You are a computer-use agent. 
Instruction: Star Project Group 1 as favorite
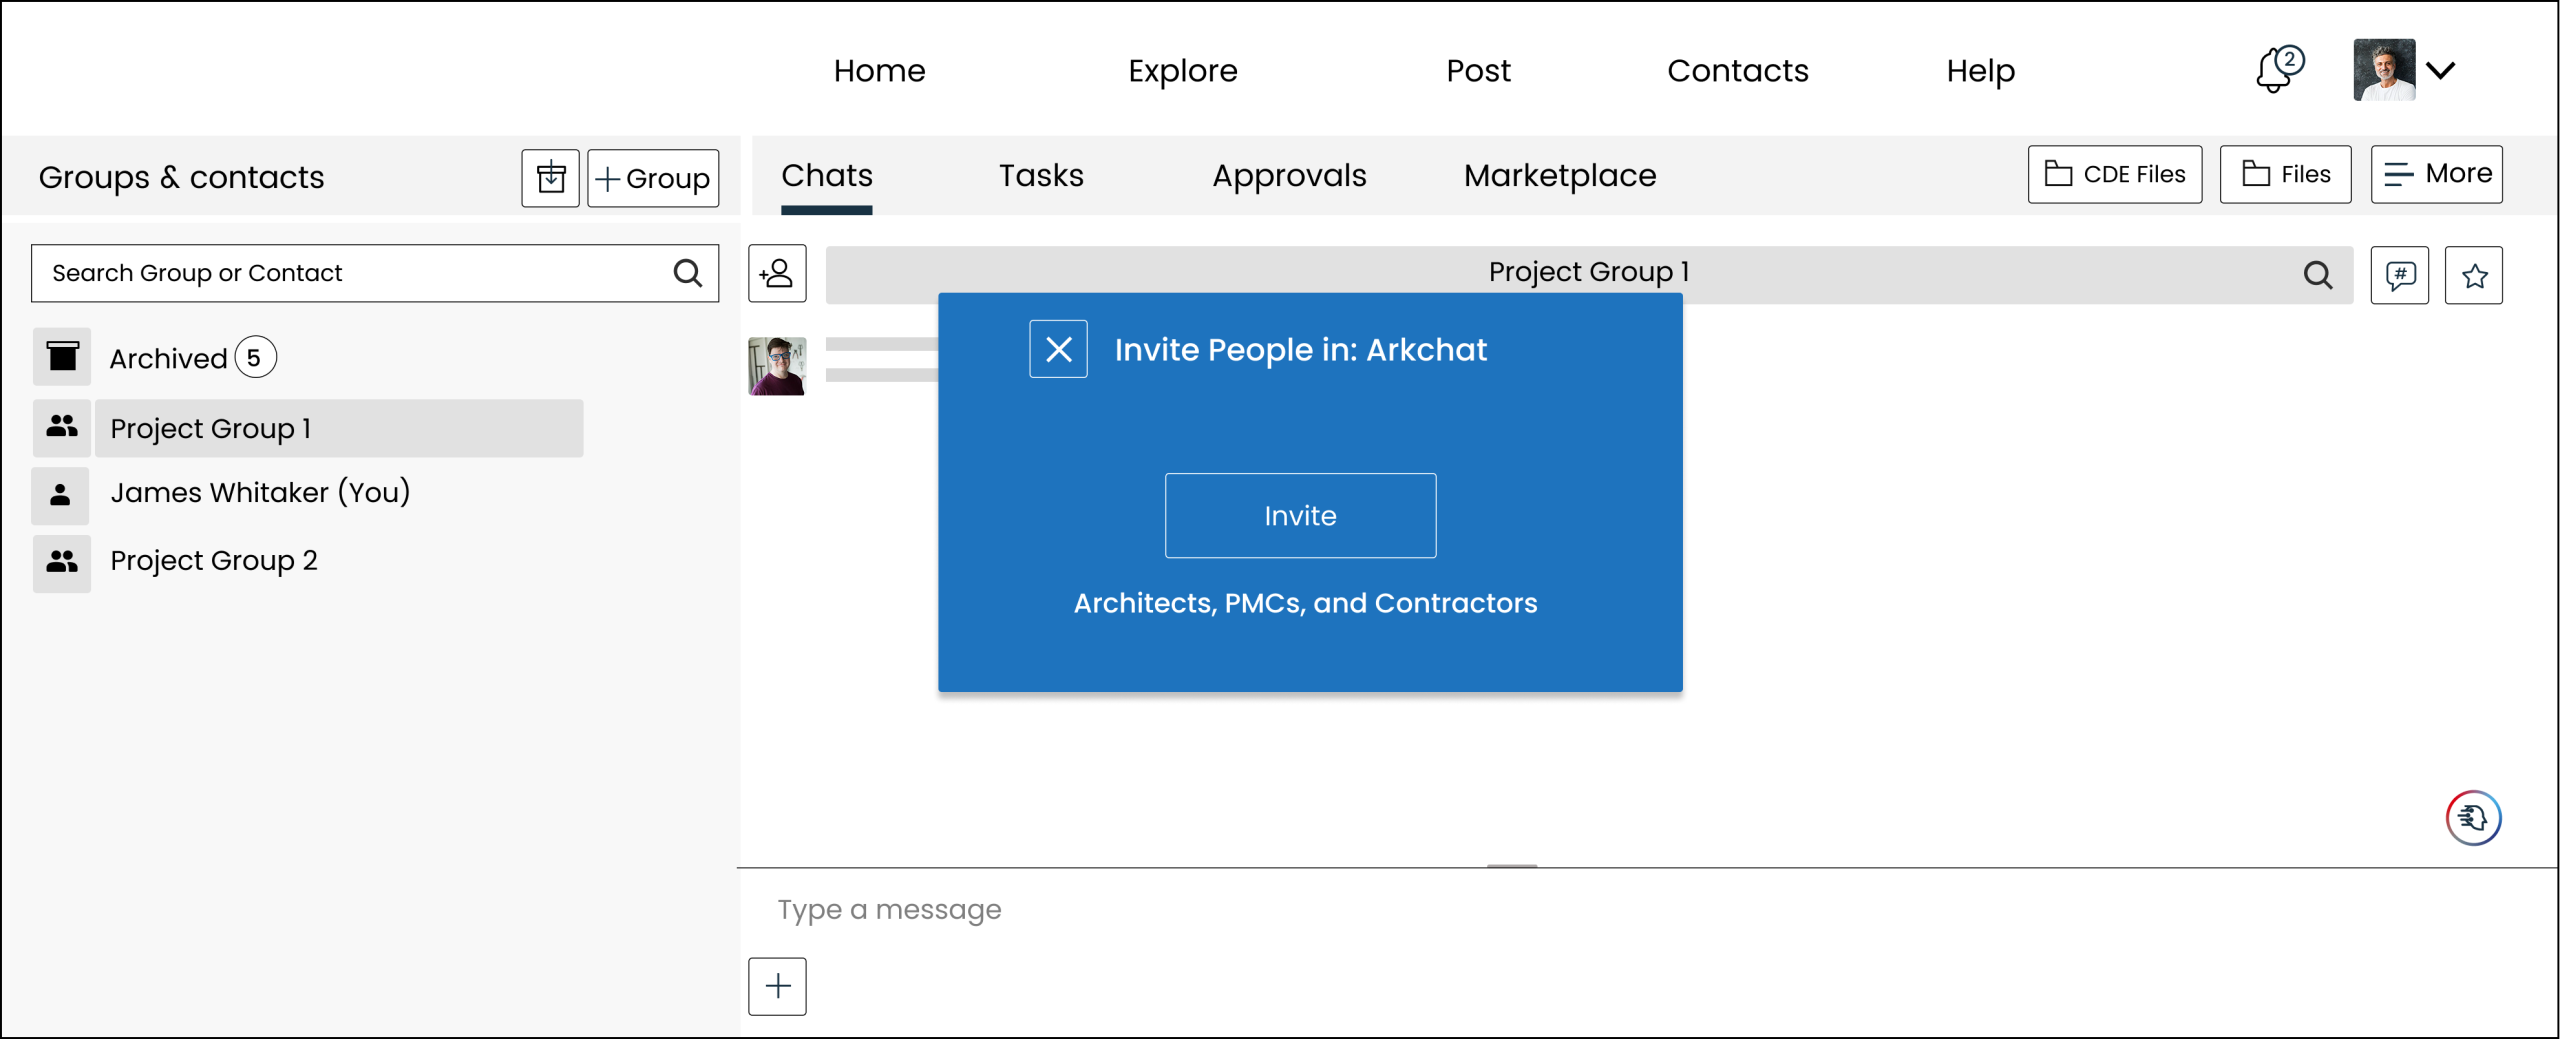[x=2473, y=275]
